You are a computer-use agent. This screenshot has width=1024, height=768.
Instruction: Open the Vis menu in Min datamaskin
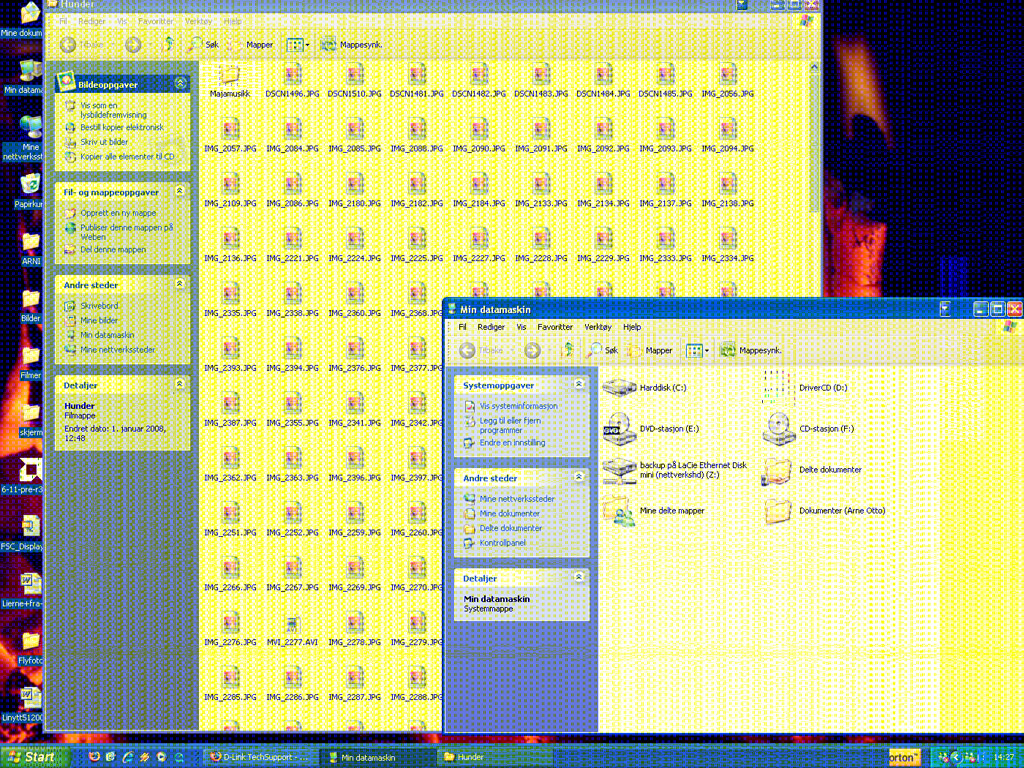pyautogui.click(x=521, y=327)
